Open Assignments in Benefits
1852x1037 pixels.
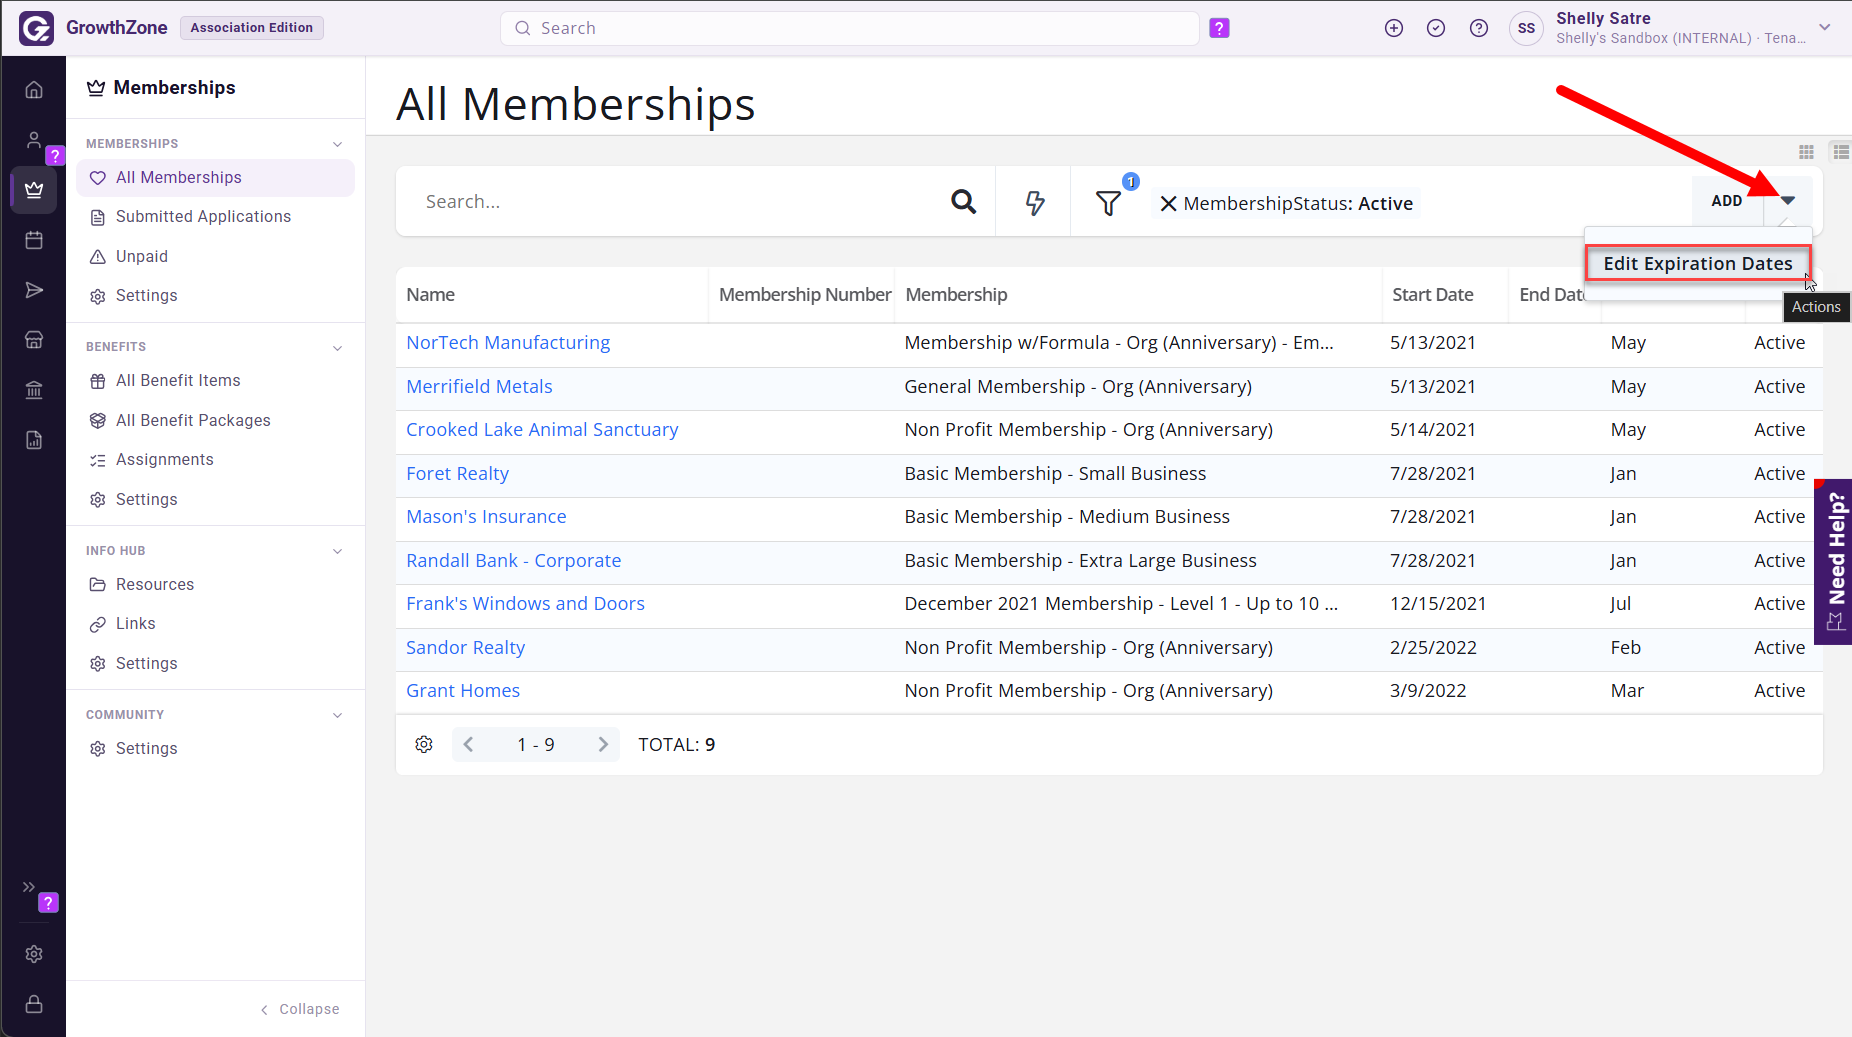coord(165,460)
